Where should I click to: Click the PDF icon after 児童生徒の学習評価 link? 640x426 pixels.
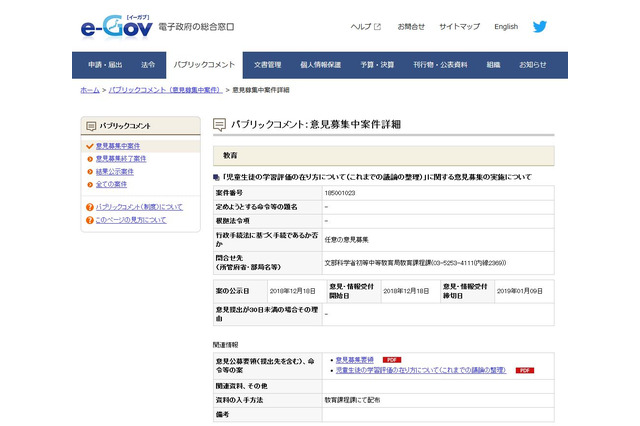coord(525,370)
